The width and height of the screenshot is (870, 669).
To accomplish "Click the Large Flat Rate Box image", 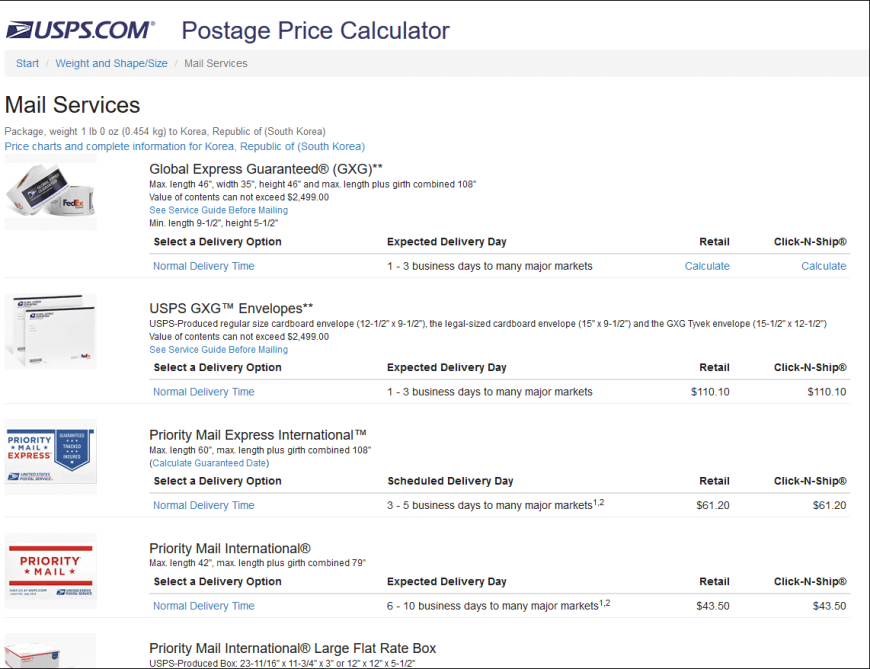I will 50,651.
